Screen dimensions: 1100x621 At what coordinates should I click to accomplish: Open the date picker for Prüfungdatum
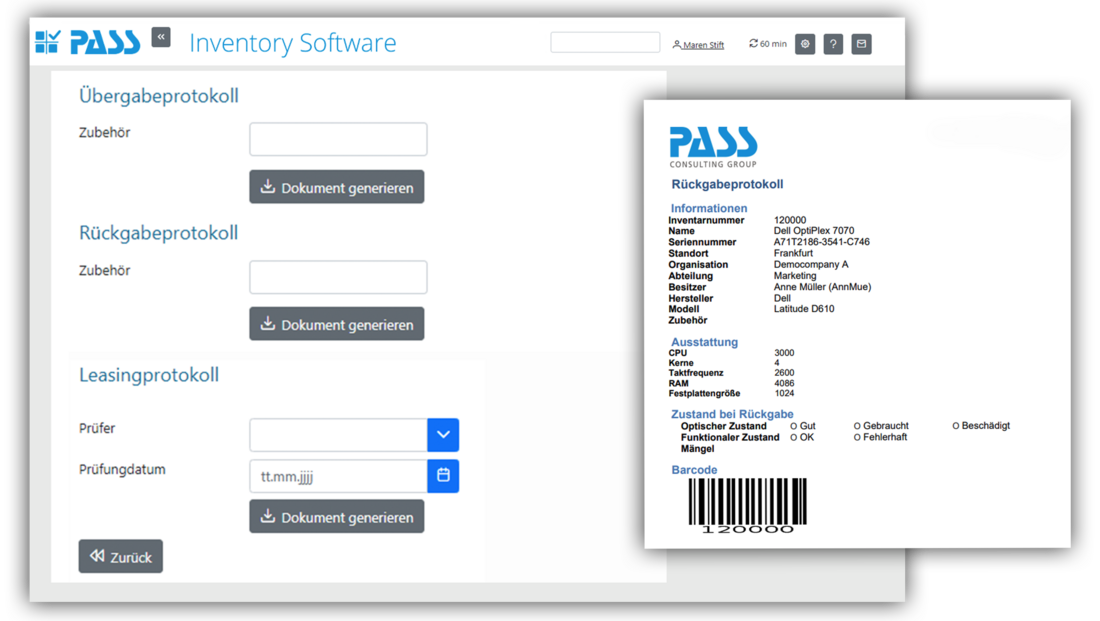[x=443, y=476]
